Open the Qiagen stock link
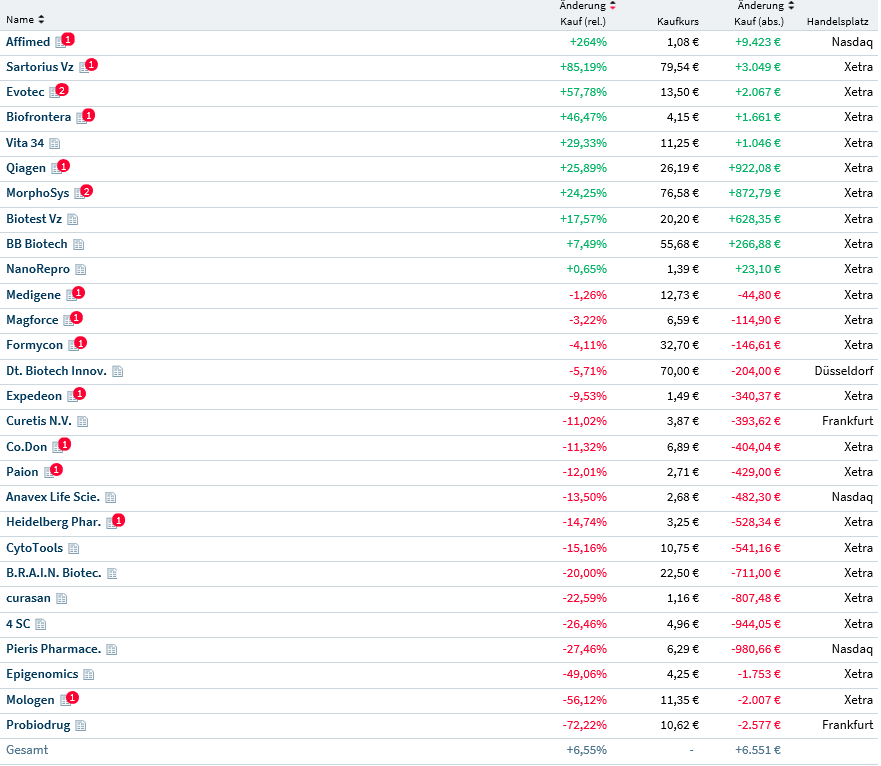 click(x=26, y=168)
